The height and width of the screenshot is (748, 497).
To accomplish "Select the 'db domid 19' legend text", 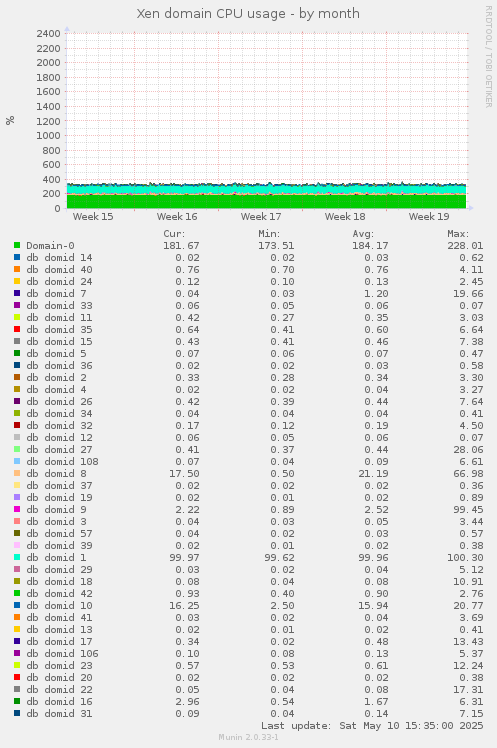I will tap(59, 498).
